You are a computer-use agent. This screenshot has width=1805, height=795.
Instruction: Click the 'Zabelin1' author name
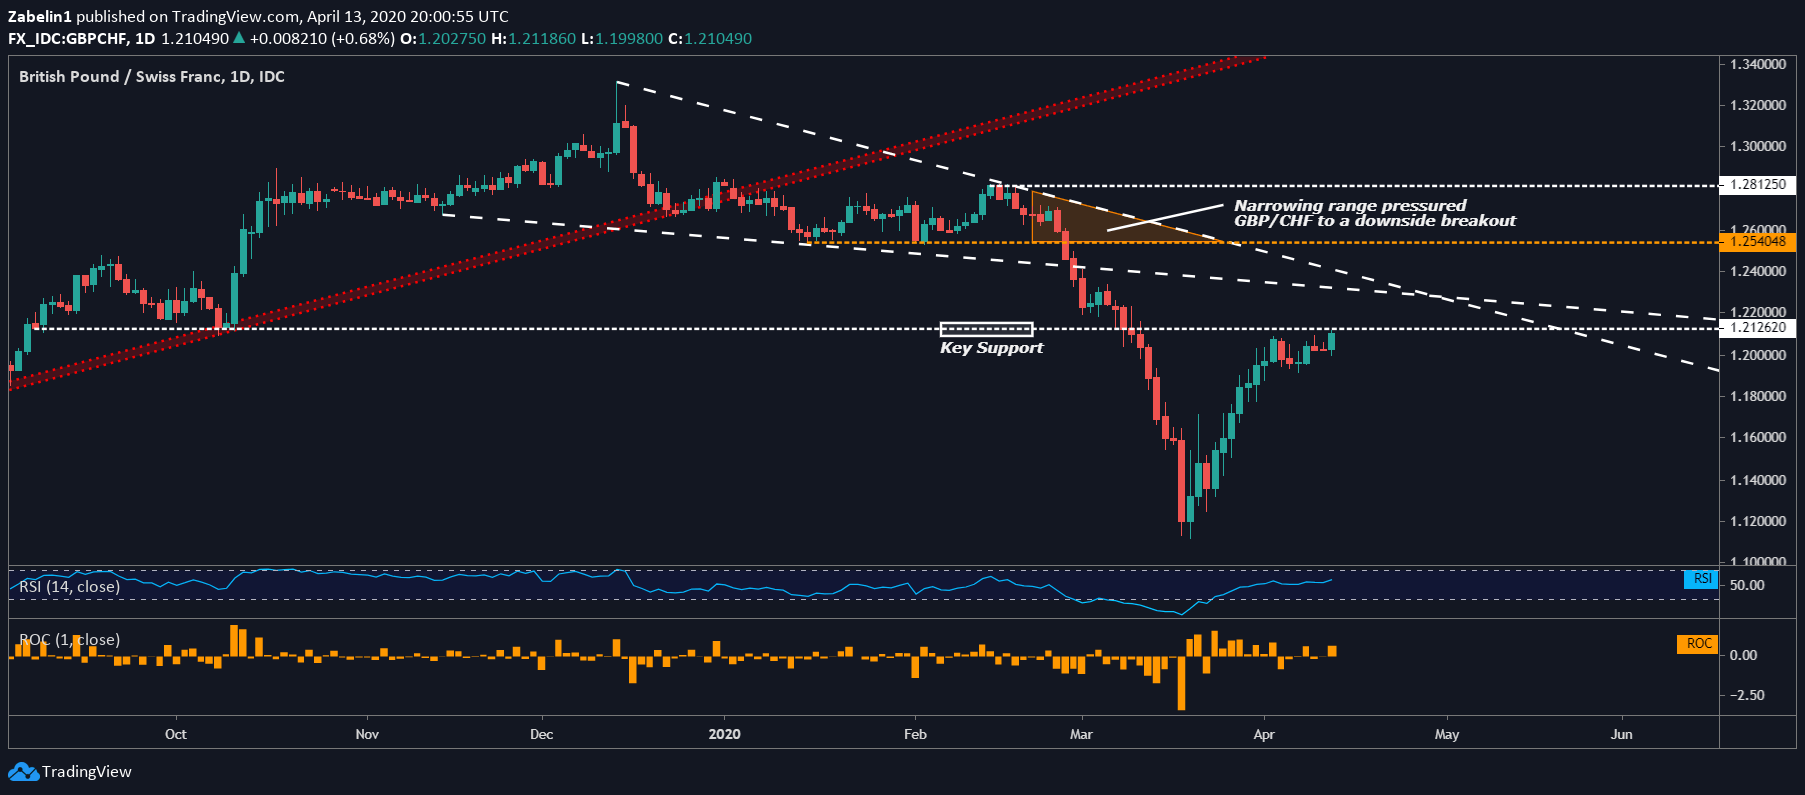[x=40, y=16]
